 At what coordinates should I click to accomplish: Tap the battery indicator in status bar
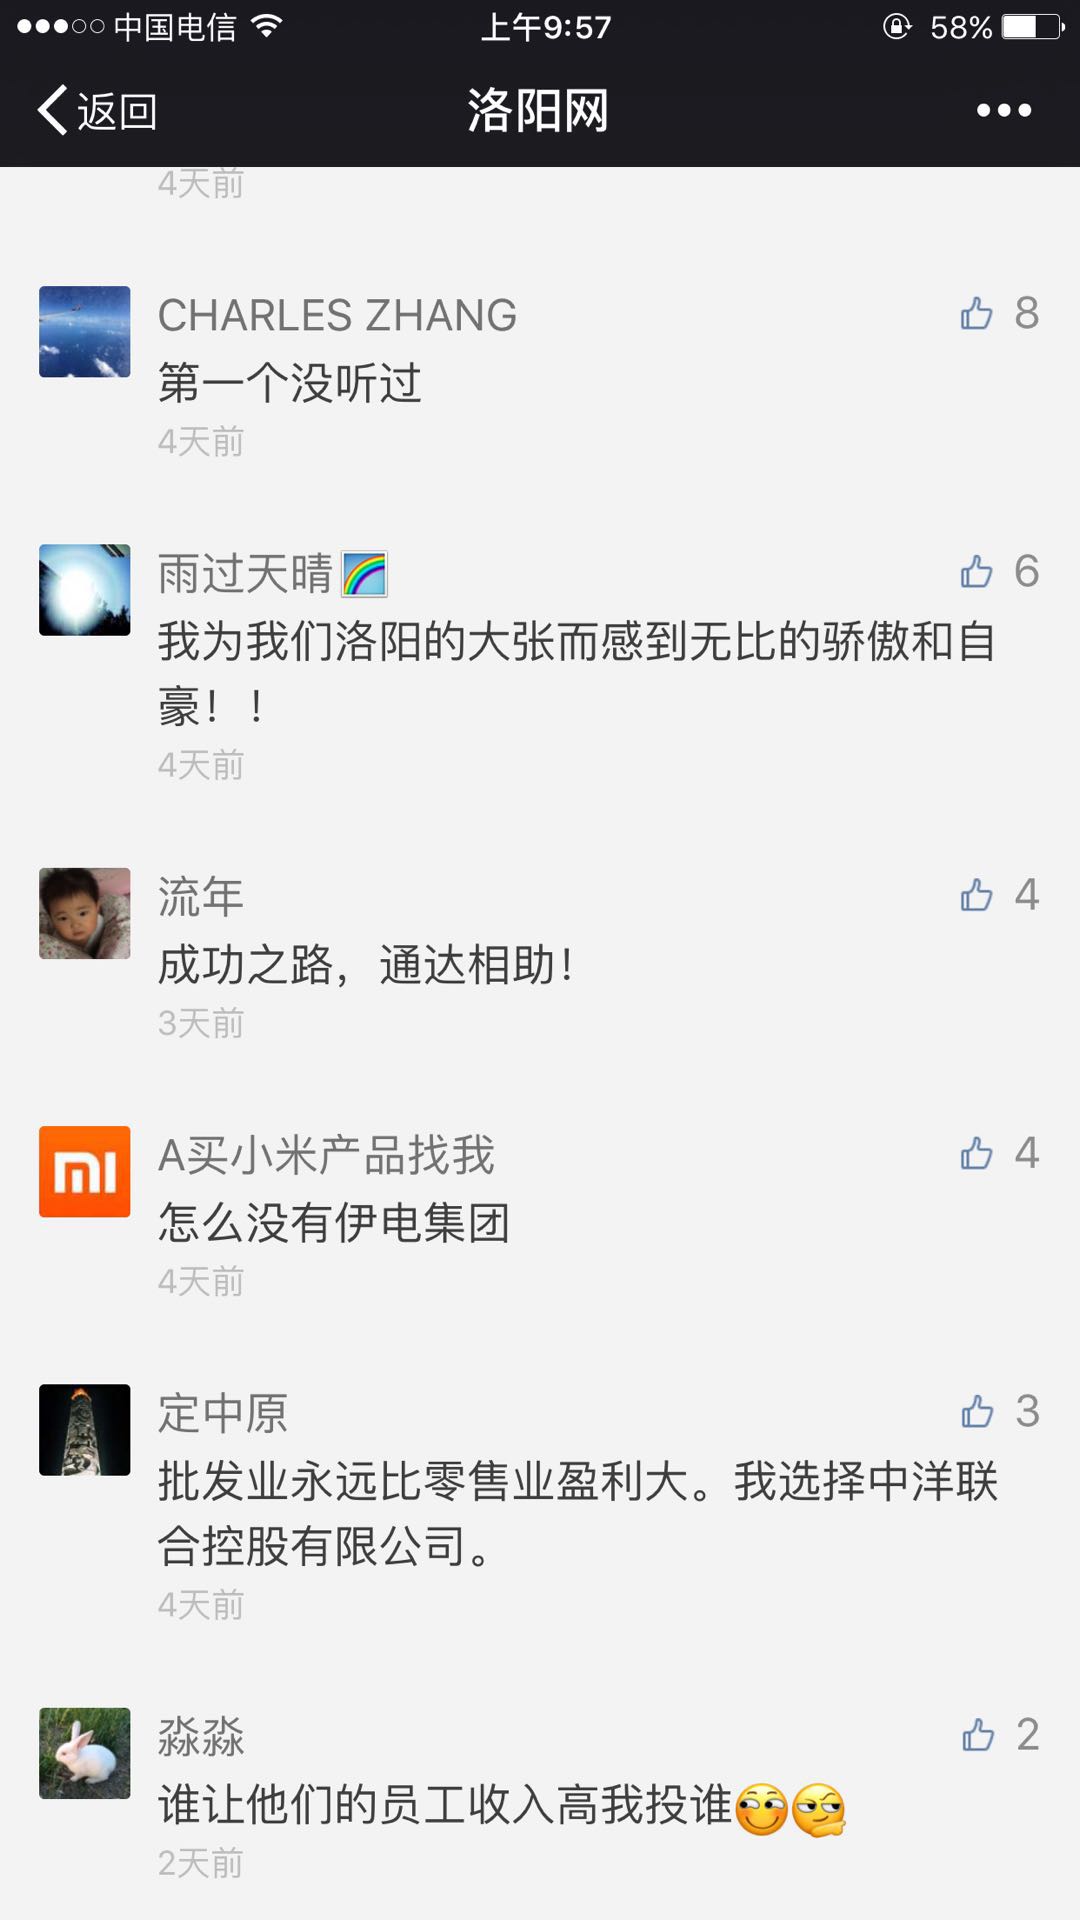tap(1032, 27)
